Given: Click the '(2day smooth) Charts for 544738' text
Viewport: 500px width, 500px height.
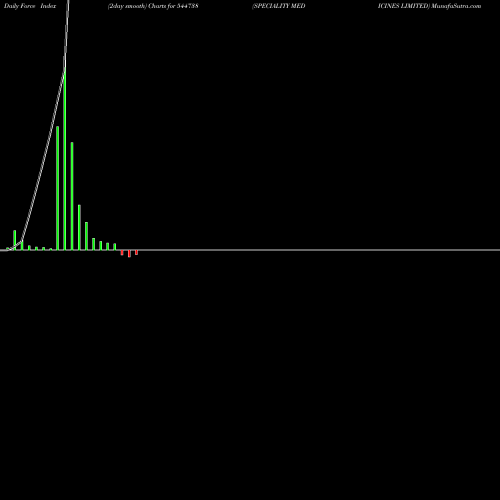Looking at the screenshot, I should 153,6.
